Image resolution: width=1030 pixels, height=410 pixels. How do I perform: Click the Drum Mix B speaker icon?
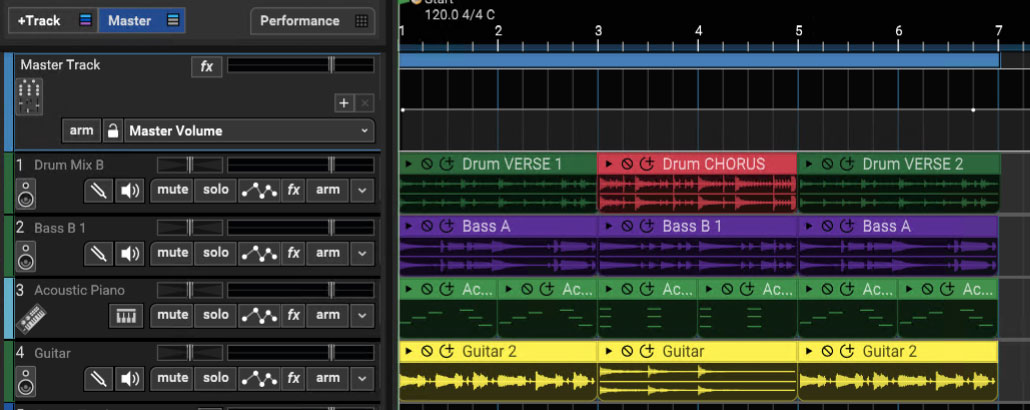pyautogui.click(x=26, y=195)
